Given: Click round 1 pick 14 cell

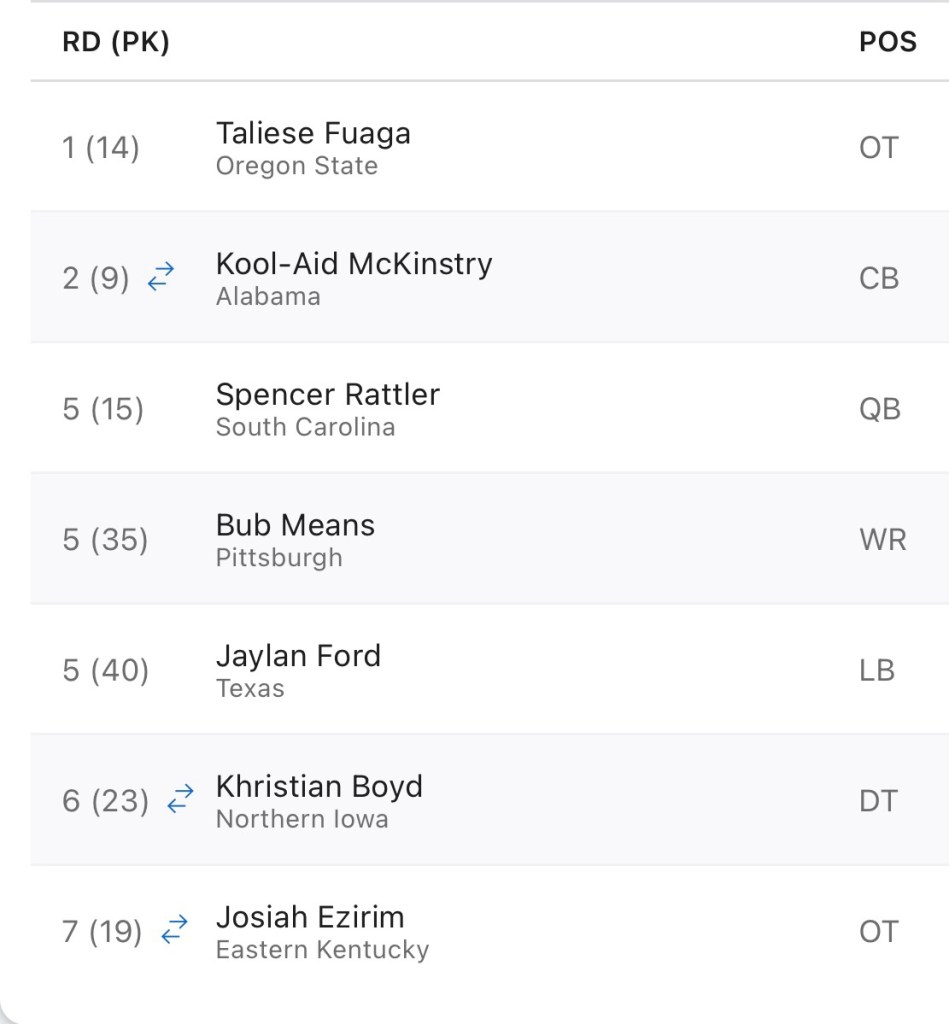Looking at the screenshot, I should tap(100, 148).
